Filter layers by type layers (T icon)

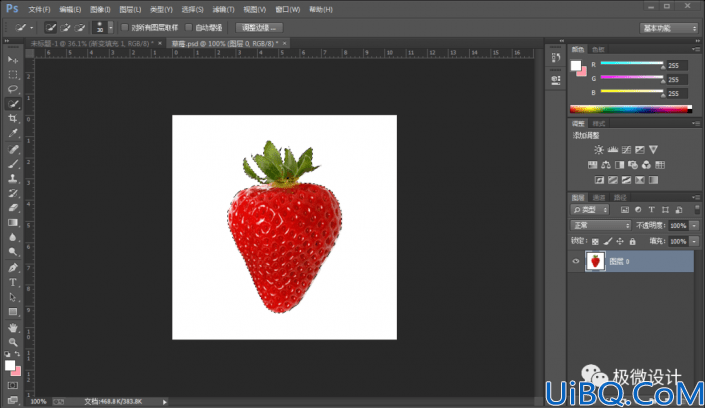coord(651,210)
